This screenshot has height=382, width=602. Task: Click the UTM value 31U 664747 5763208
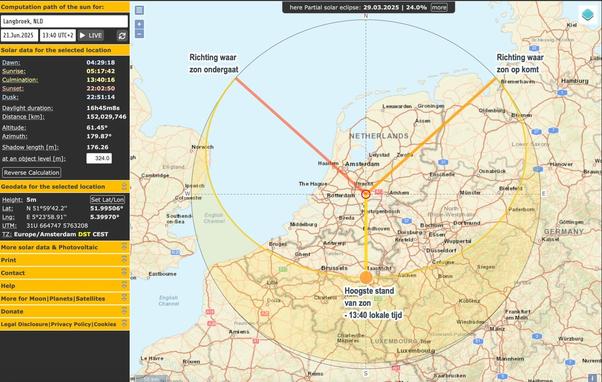coord(57,226)
